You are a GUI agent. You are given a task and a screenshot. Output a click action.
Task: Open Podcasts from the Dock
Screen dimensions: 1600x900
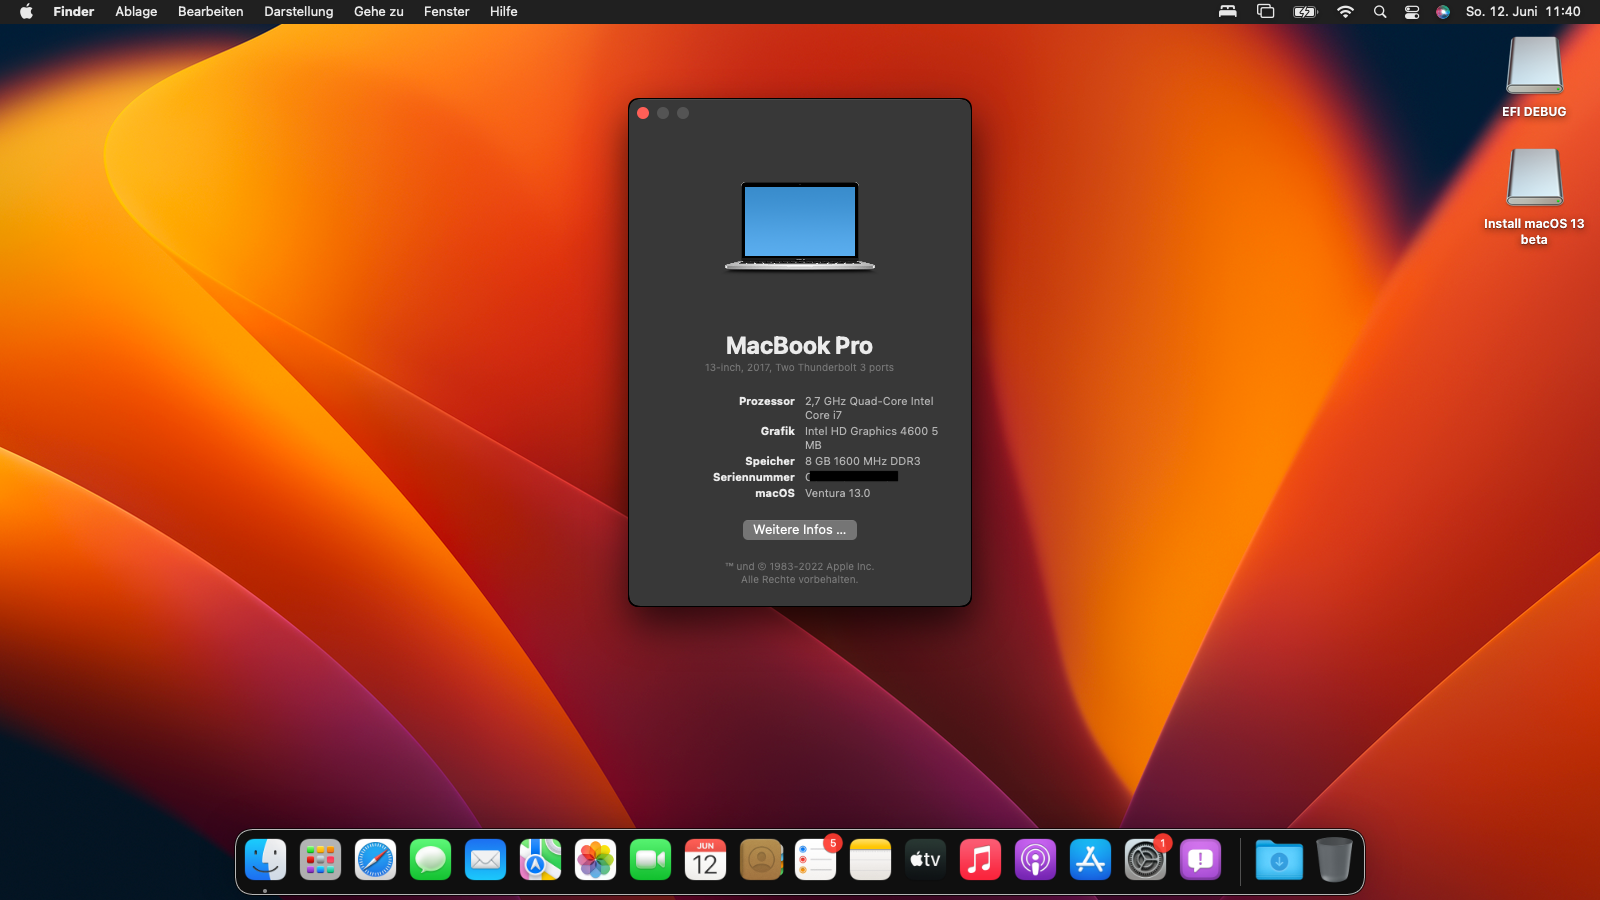1035,860
